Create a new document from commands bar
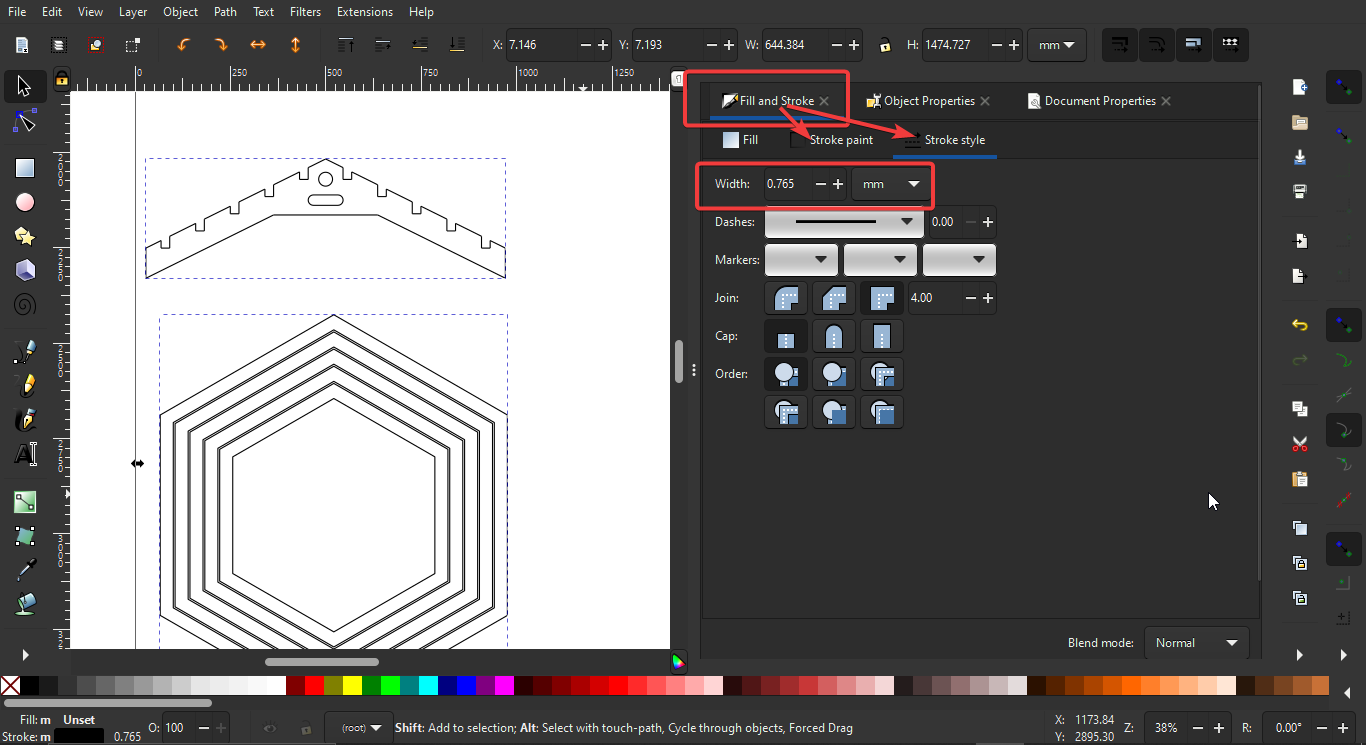1366x745 pixels. coord(1299,87)
